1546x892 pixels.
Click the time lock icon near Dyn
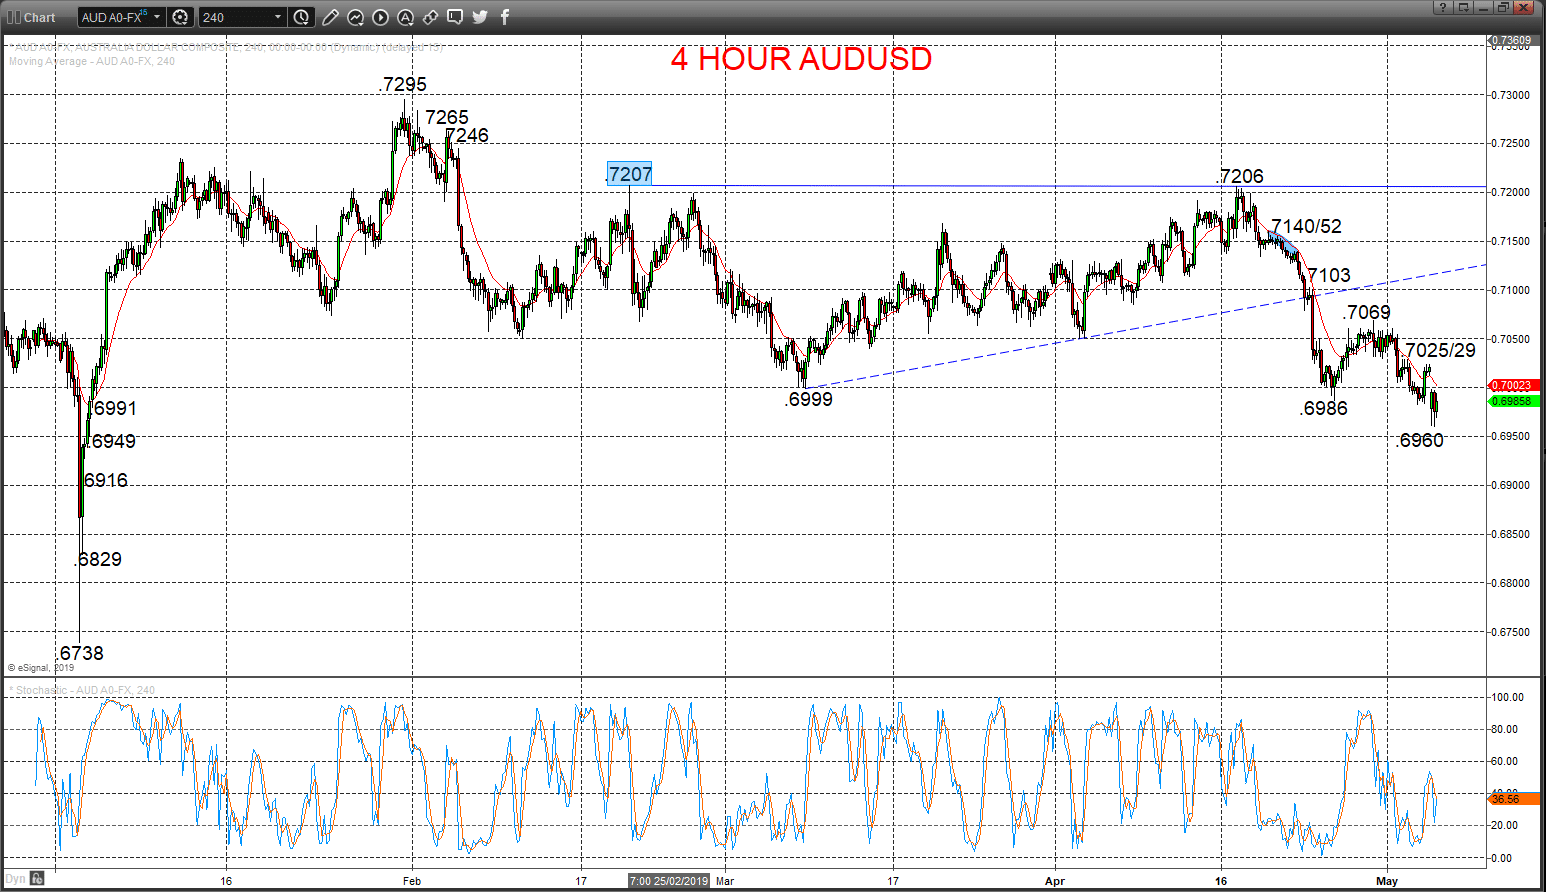[37, 879]
